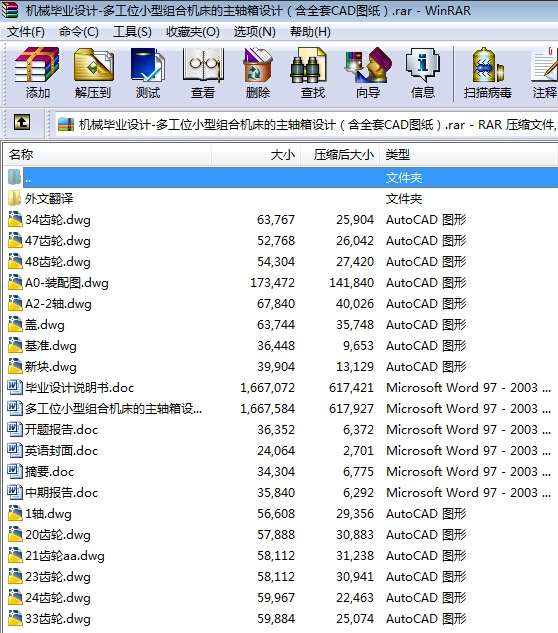
Task: Click the up-one-level arrow button
Action: tap(22, 122)
